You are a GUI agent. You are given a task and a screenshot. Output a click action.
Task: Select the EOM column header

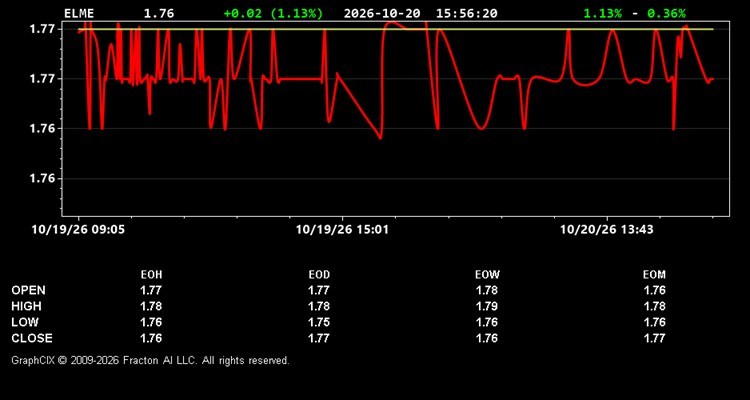654,275
